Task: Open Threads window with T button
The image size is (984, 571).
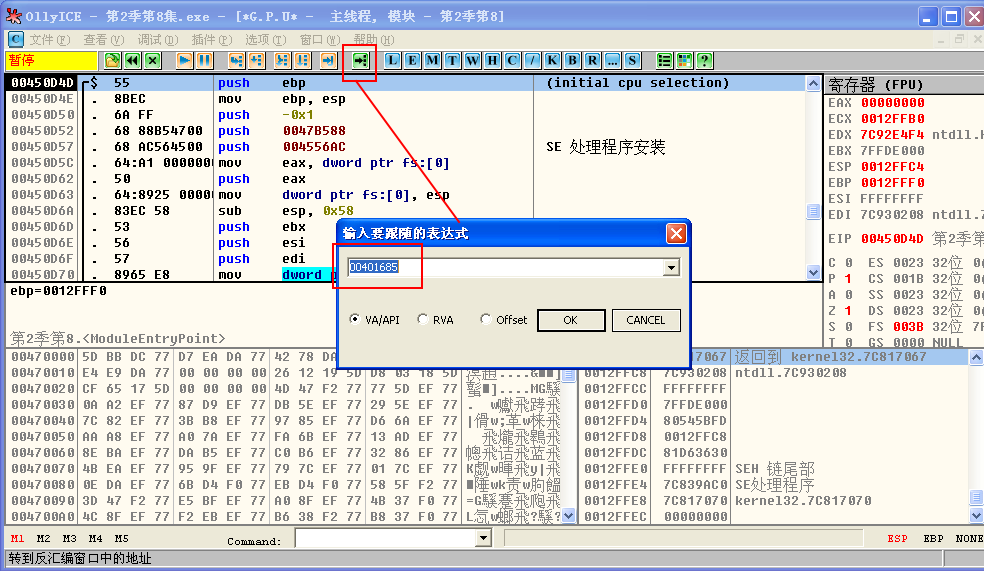Action: coord(452,61)
